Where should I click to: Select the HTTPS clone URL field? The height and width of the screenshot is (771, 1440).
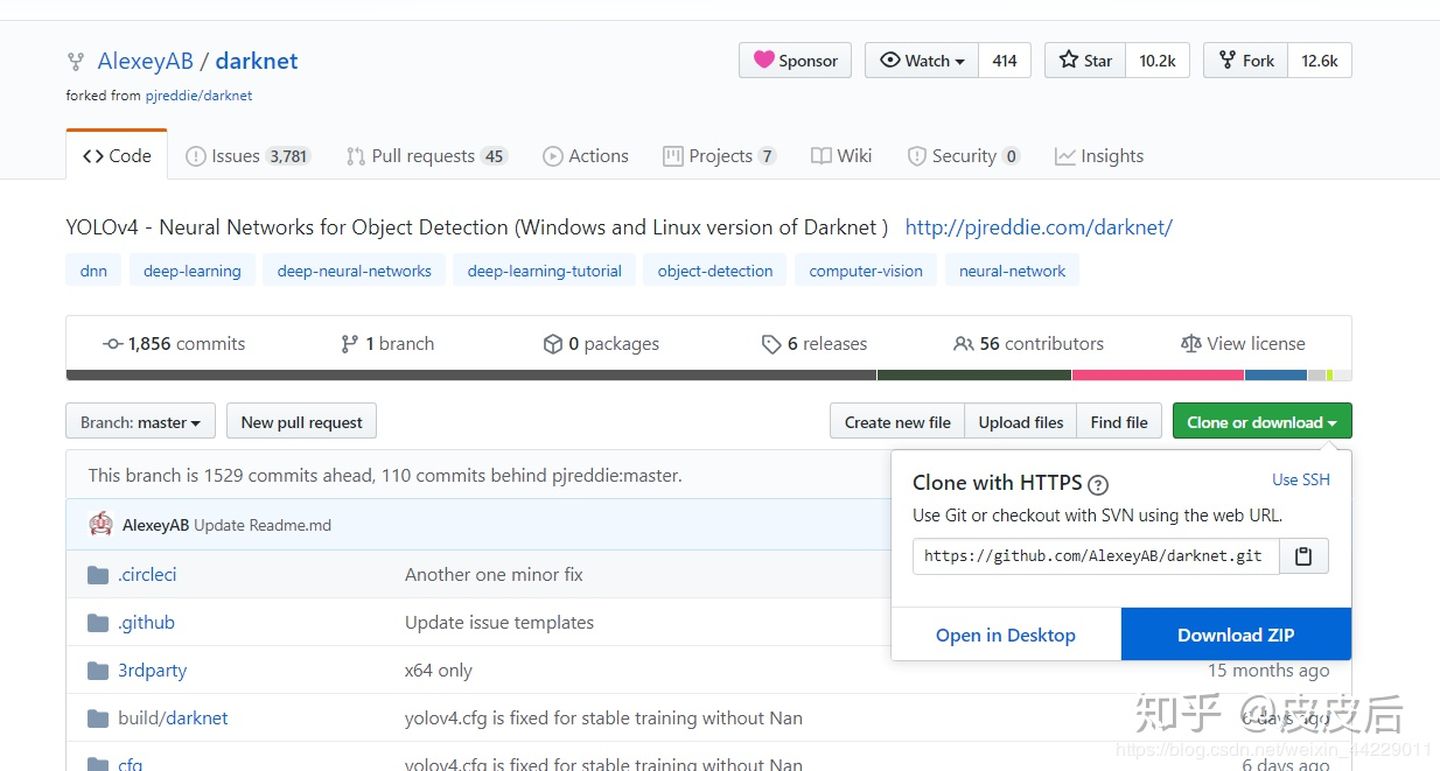tap(1095, 556)
